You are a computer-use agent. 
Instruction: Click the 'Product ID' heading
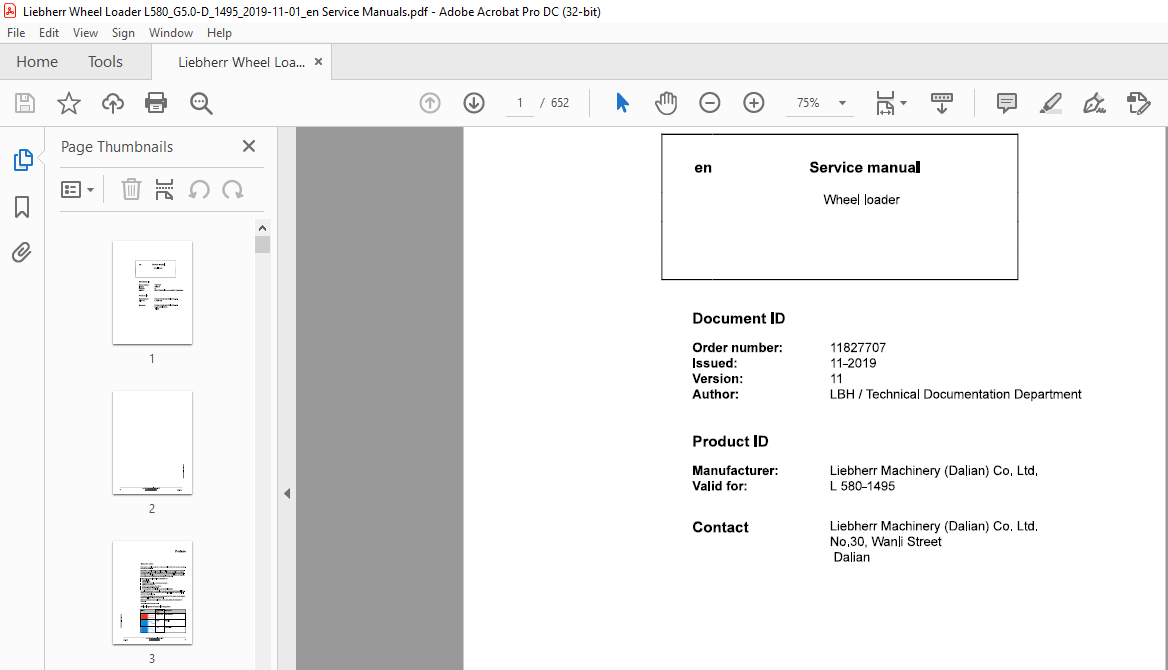click(730, 441)
